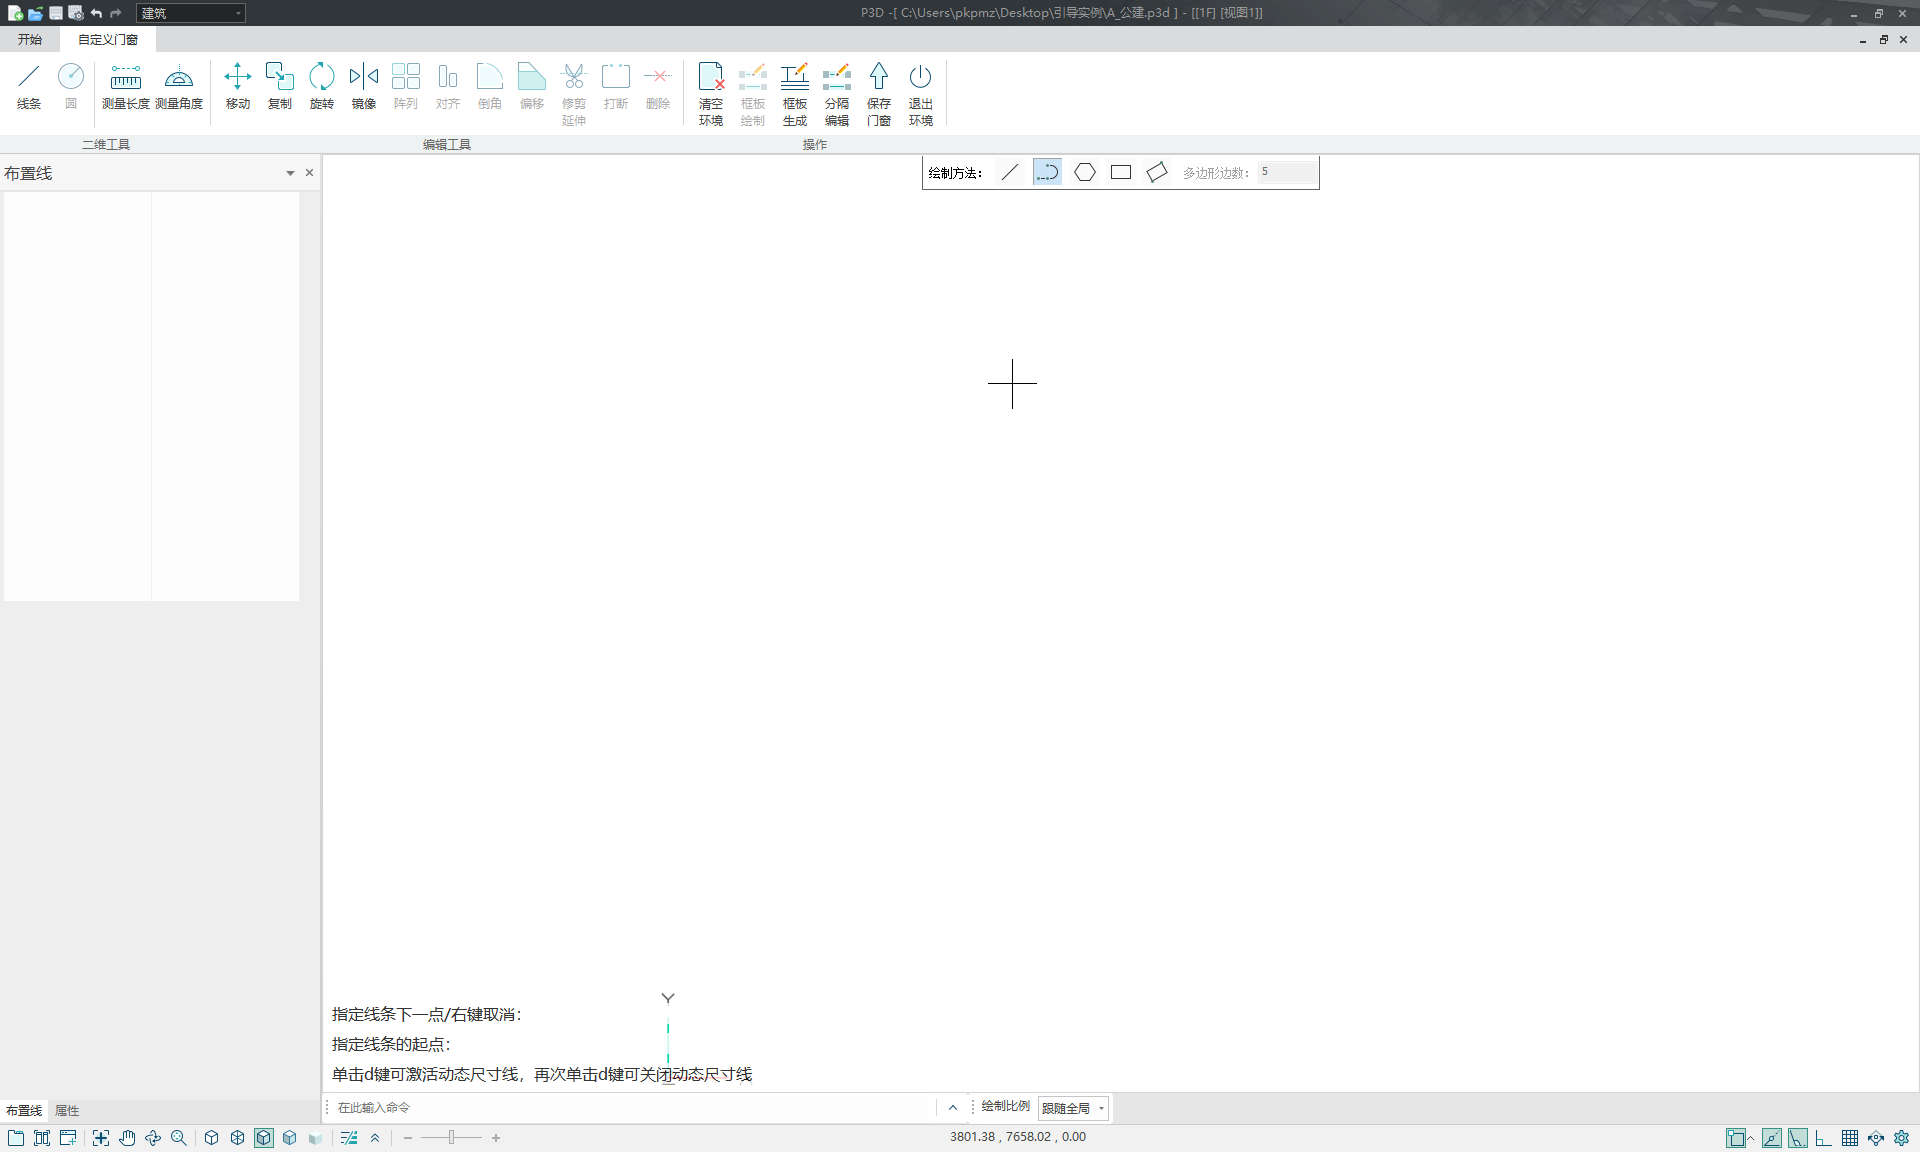Switch to the 属性 panel tab
Image resolution: width=1920 pixels, height=1152 pixels.
(x=67, y=1111)
